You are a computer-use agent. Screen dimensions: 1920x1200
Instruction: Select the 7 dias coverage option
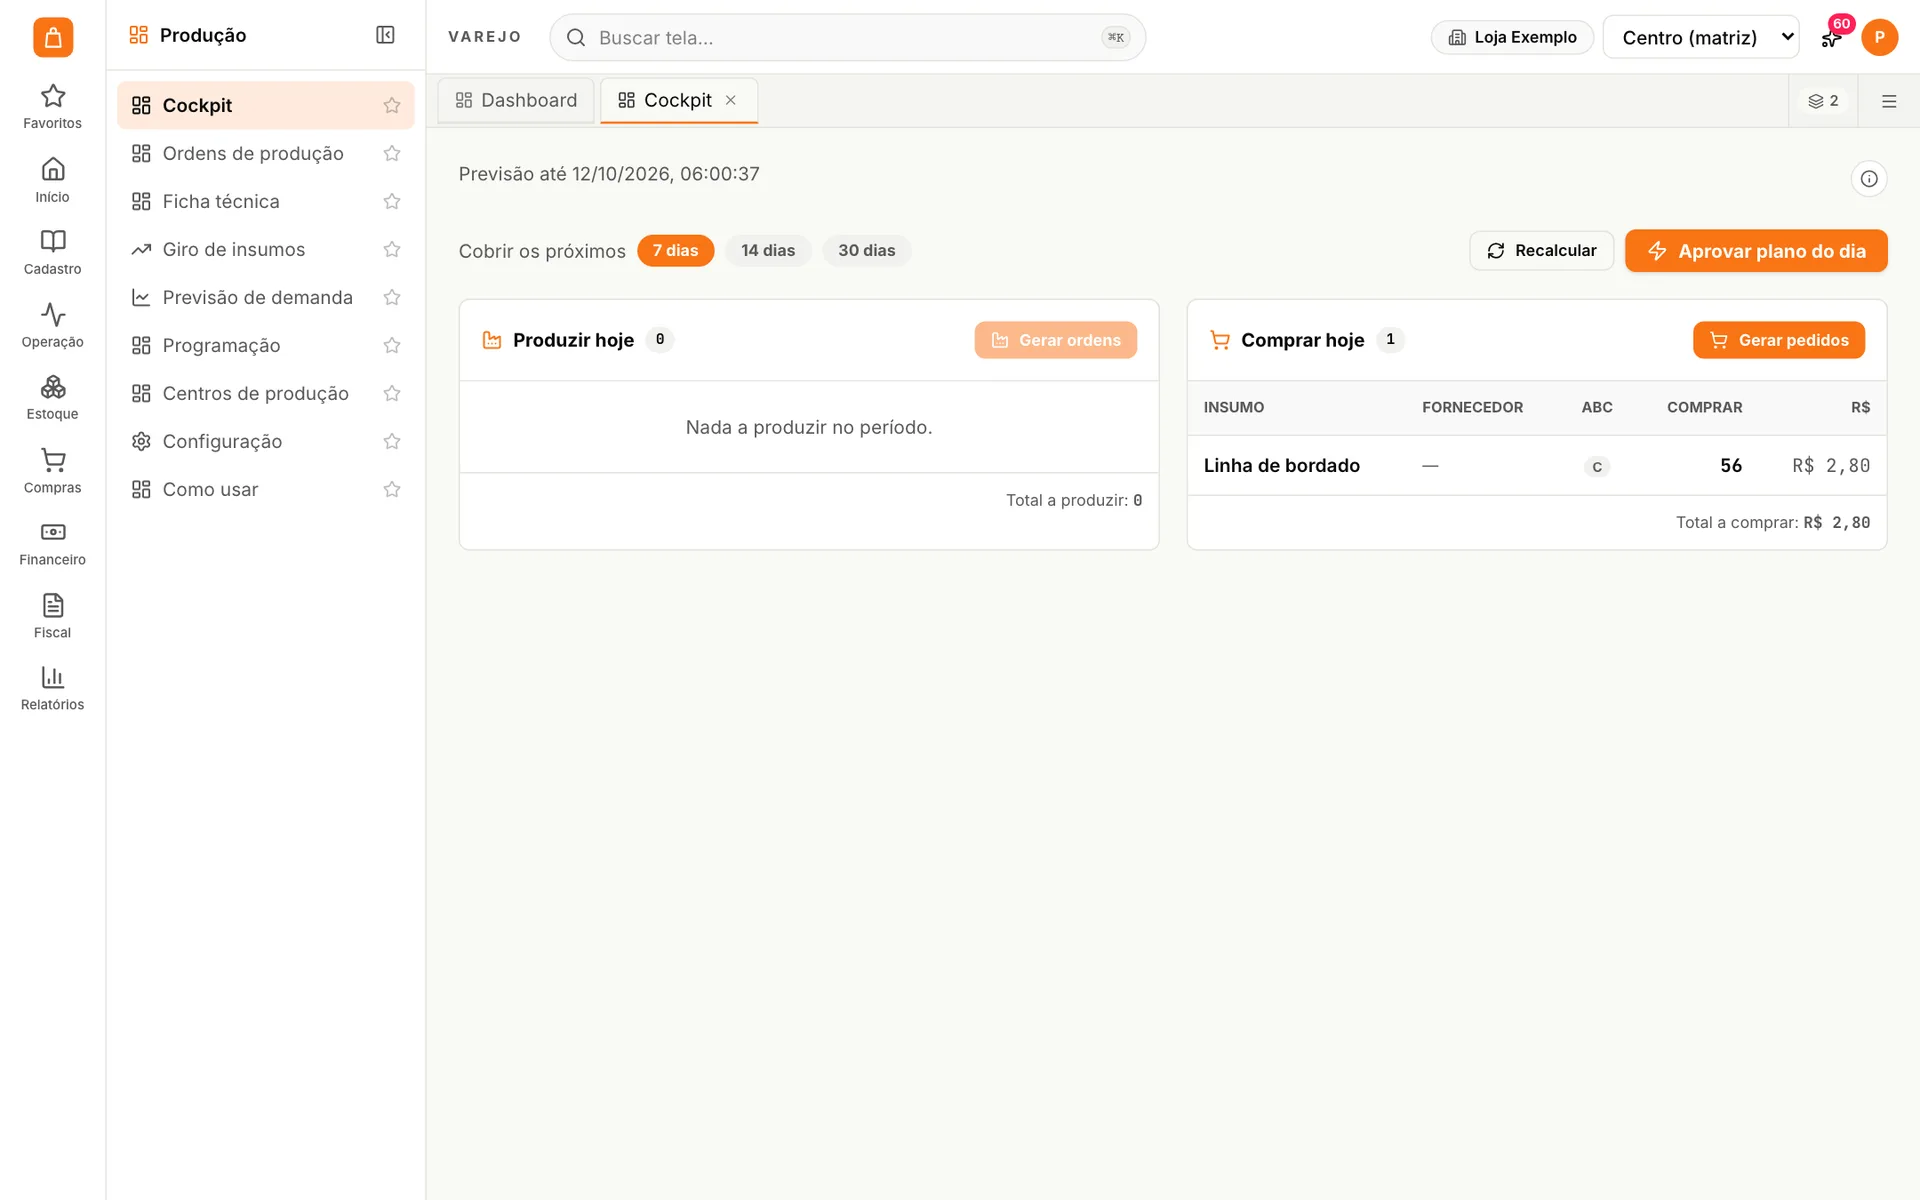pyautogui.click(x=675, y=250)
